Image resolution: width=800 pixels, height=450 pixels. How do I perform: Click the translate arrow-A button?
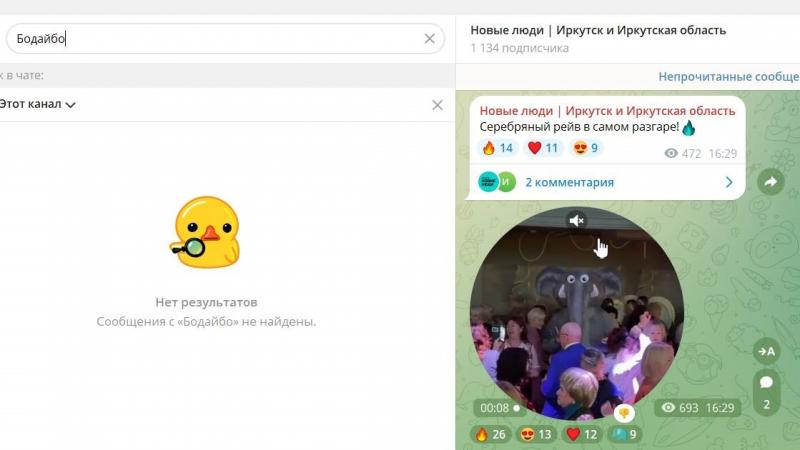click(766, 350)
